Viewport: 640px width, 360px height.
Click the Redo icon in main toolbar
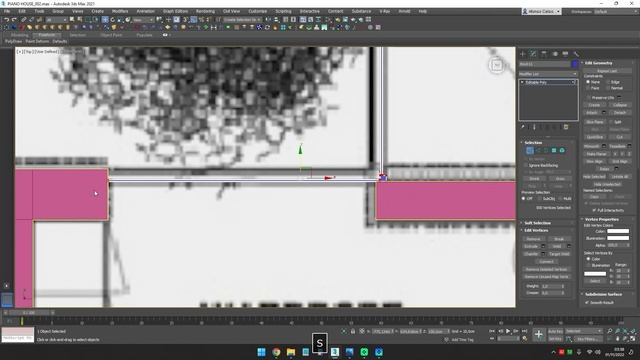[x=14, y=20]
